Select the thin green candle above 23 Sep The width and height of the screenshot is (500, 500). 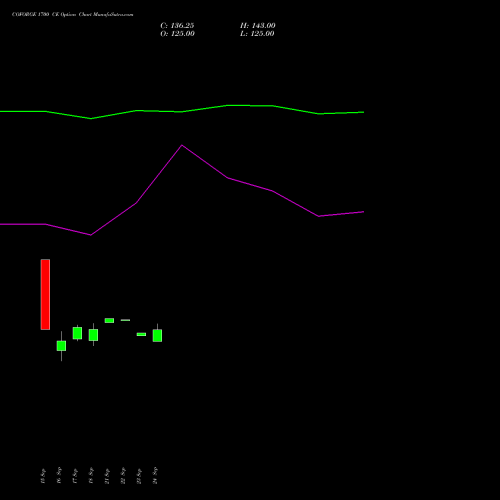point(141,334)
